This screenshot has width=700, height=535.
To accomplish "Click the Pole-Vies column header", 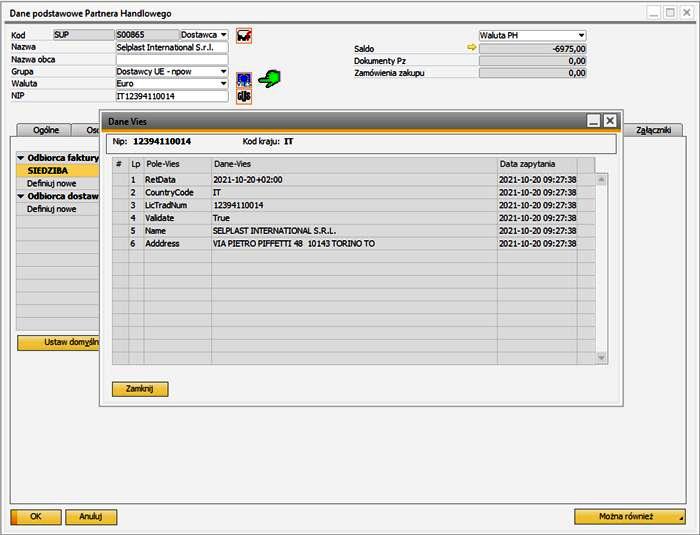I will click(x=178, y=164).
